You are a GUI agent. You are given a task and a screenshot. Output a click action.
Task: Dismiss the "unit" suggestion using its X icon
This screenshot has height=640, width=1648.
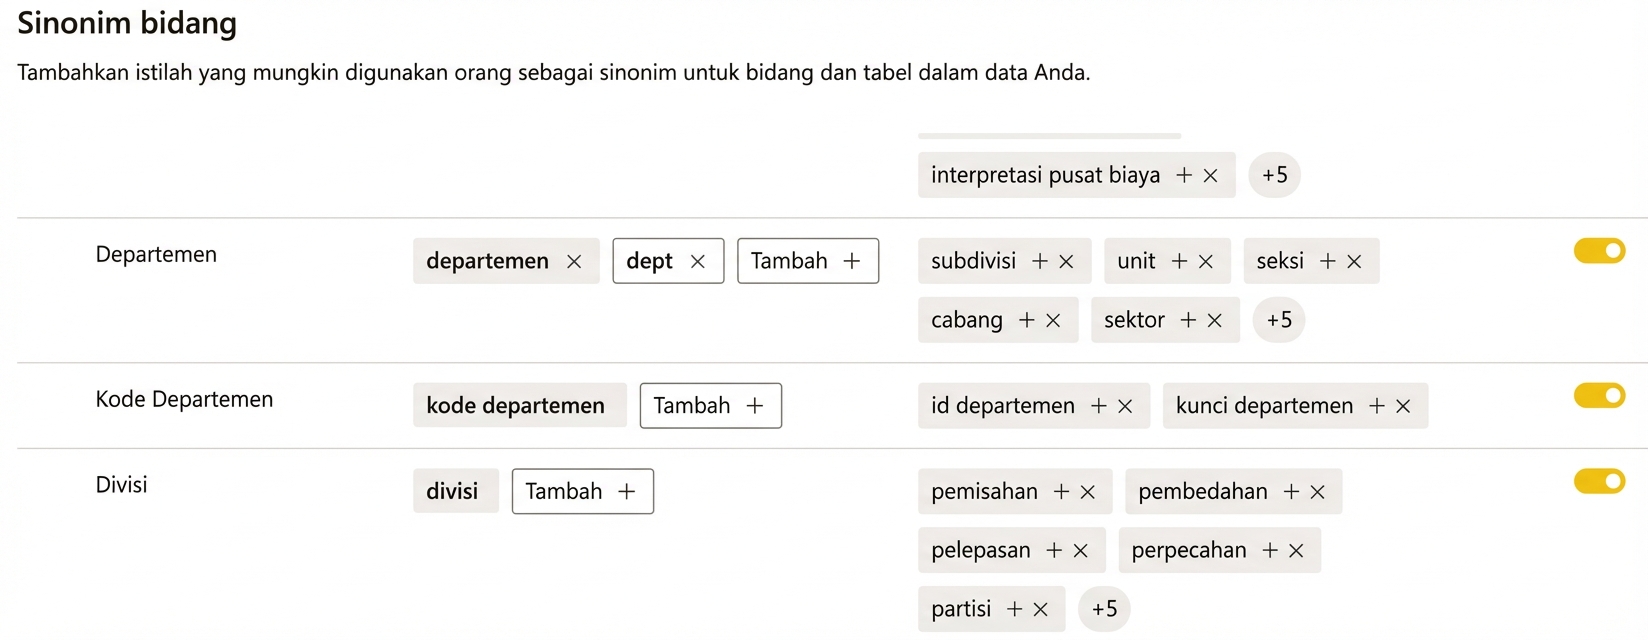[x=1207, y=261]
